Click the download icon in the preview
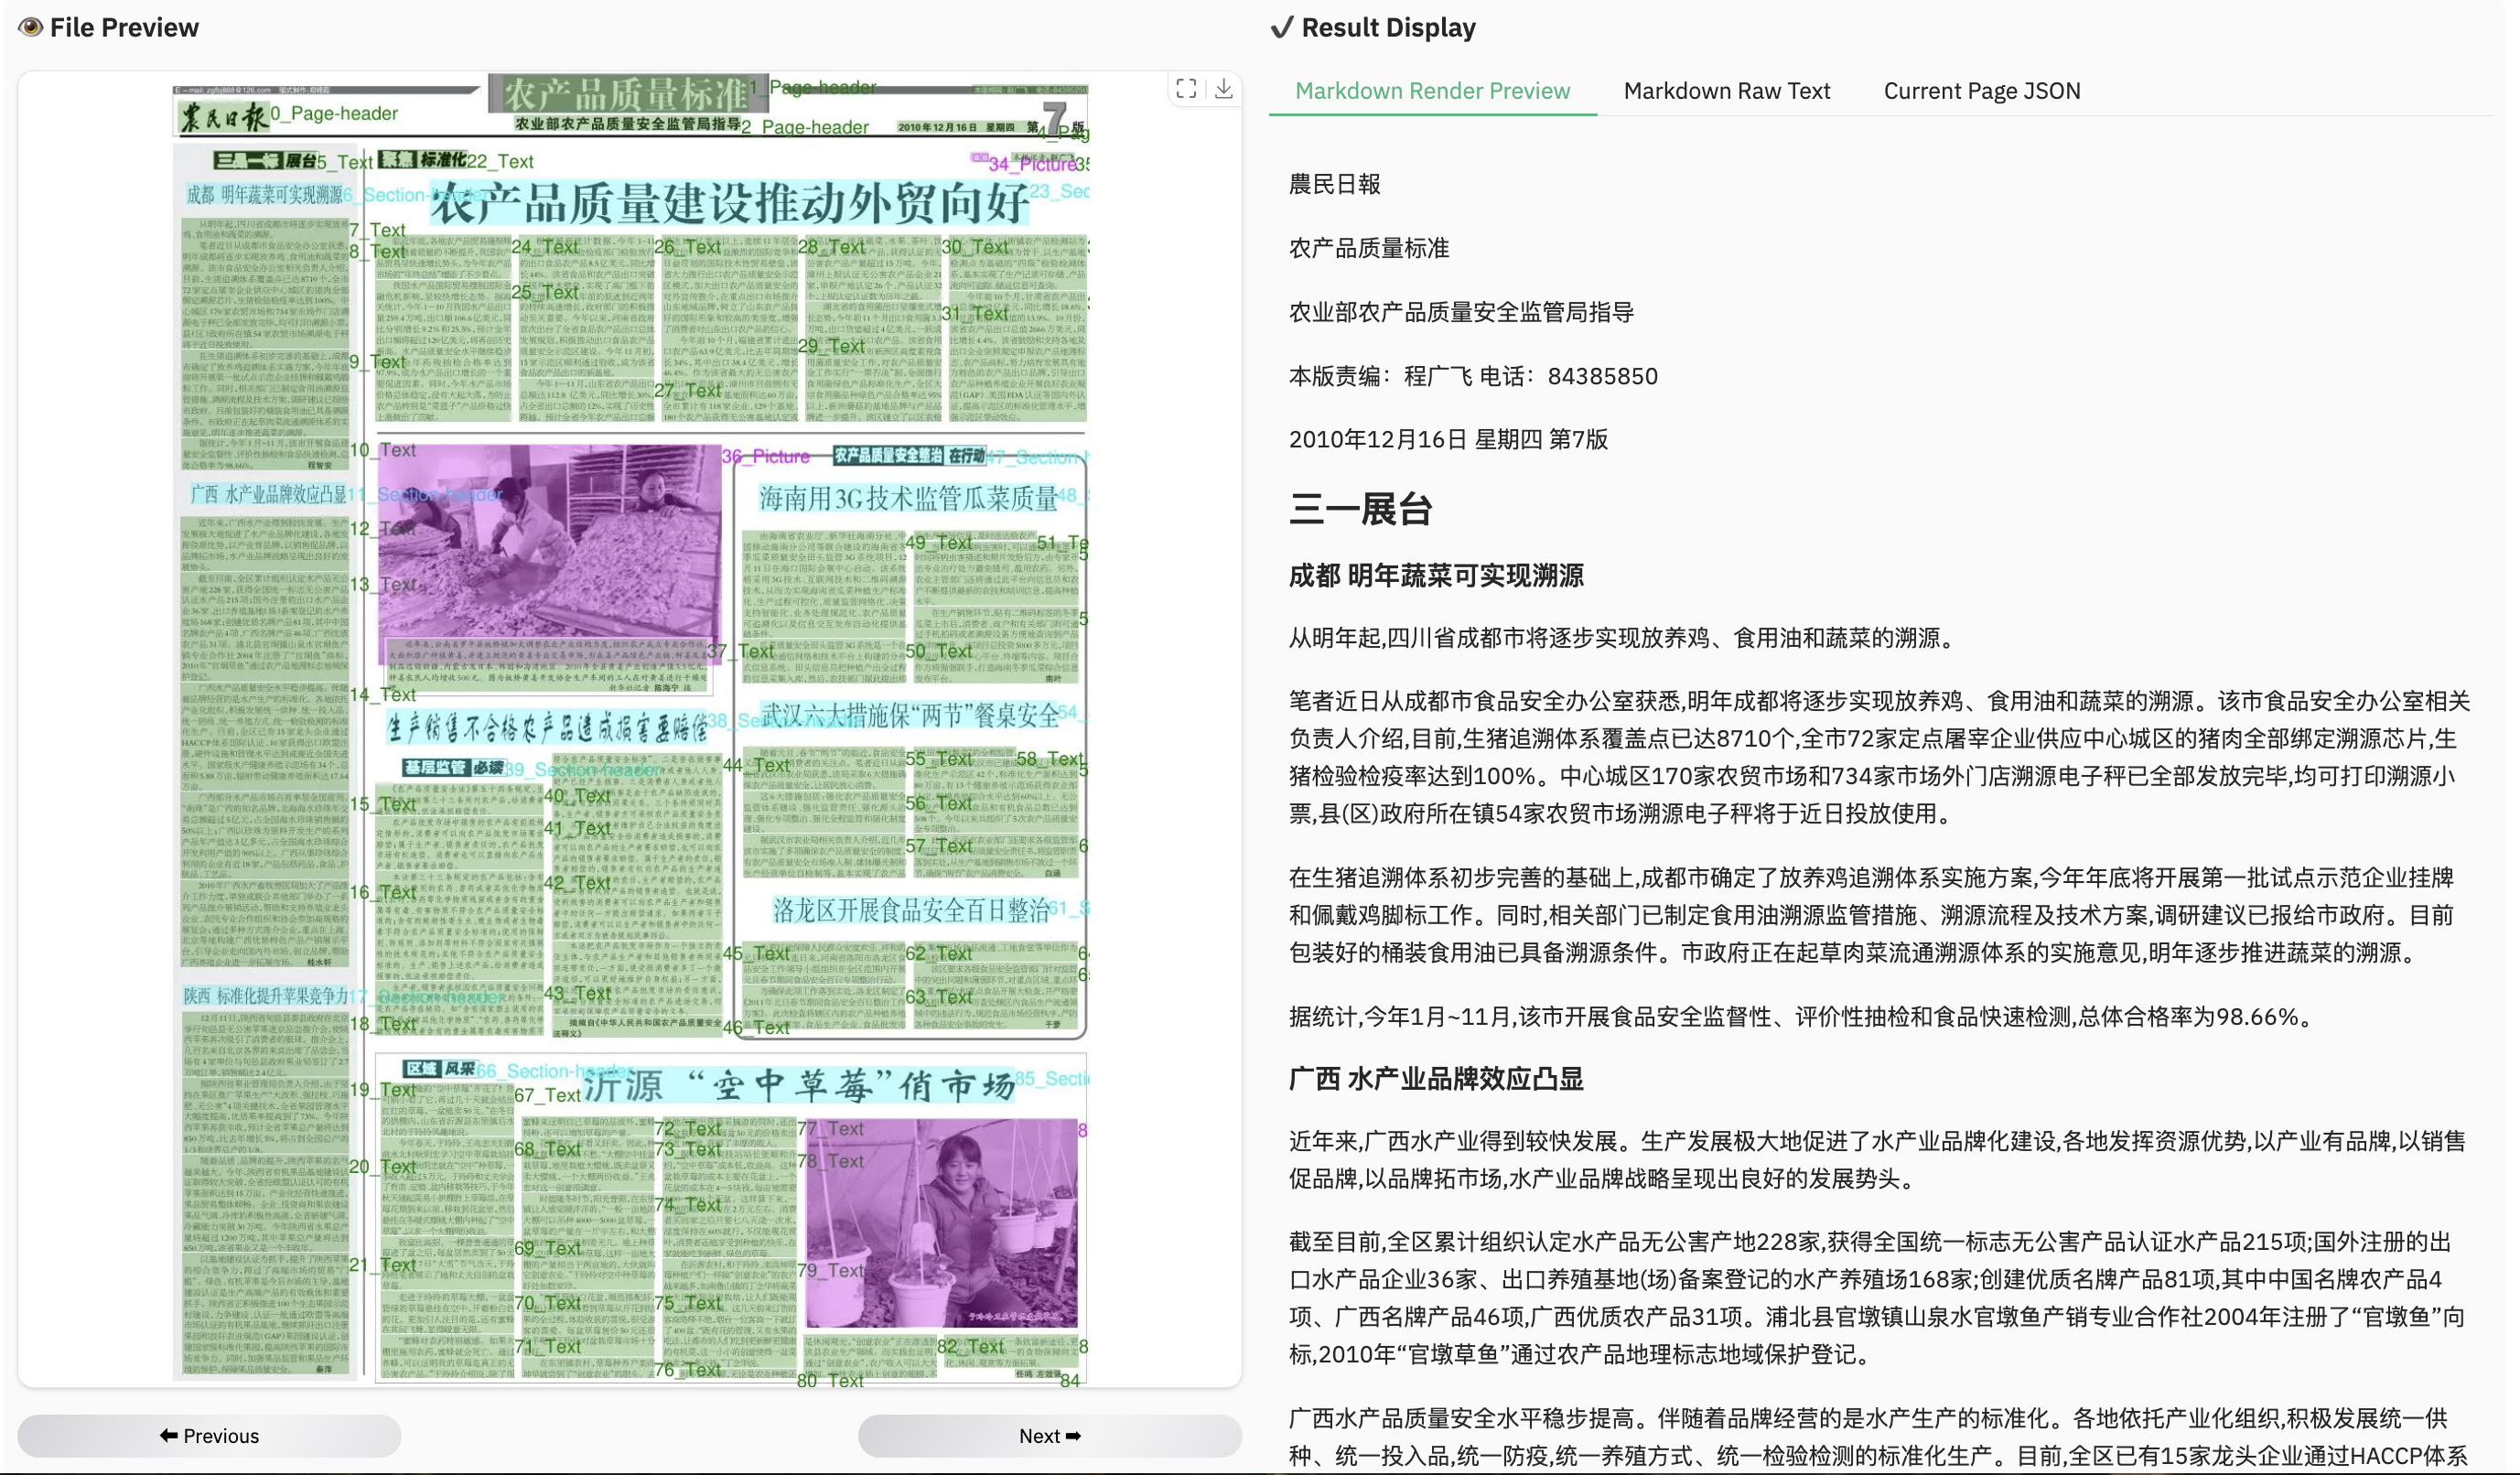The image size is (2520, 1475). (x=1224, y=89)
